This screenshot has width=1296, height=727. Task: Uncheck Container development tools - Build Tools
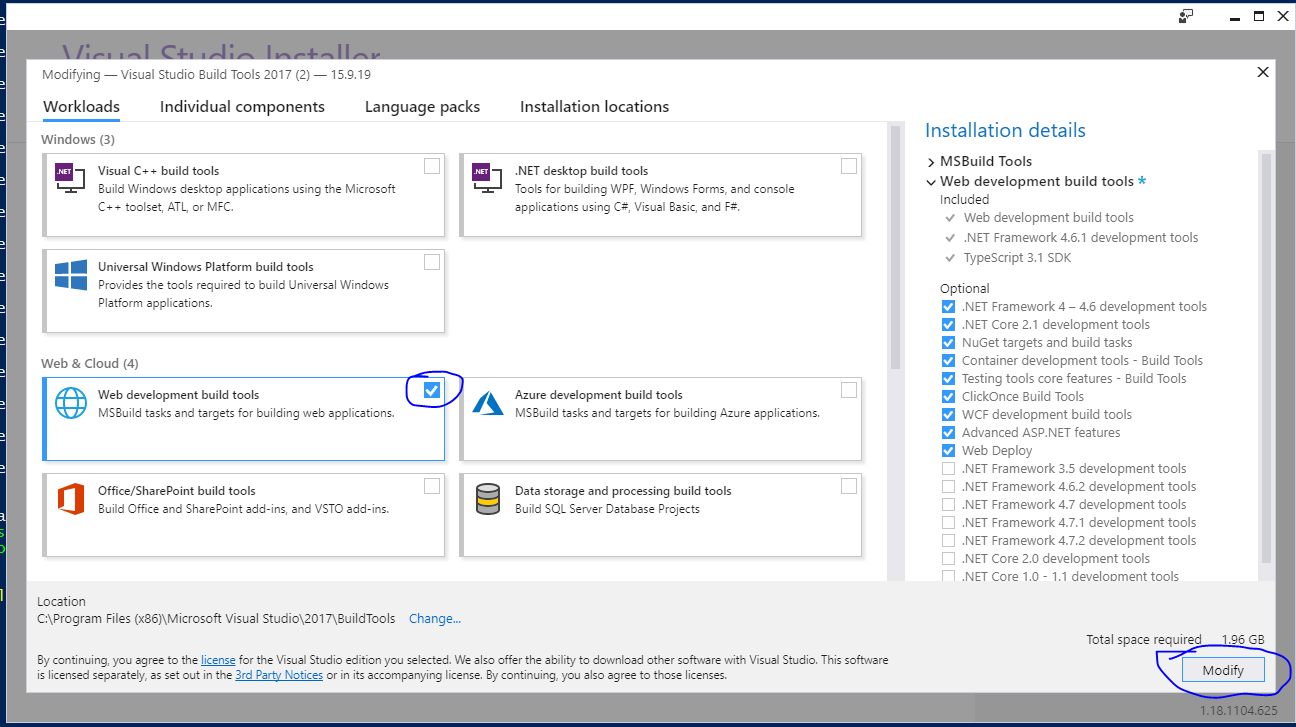pos(948,361)
